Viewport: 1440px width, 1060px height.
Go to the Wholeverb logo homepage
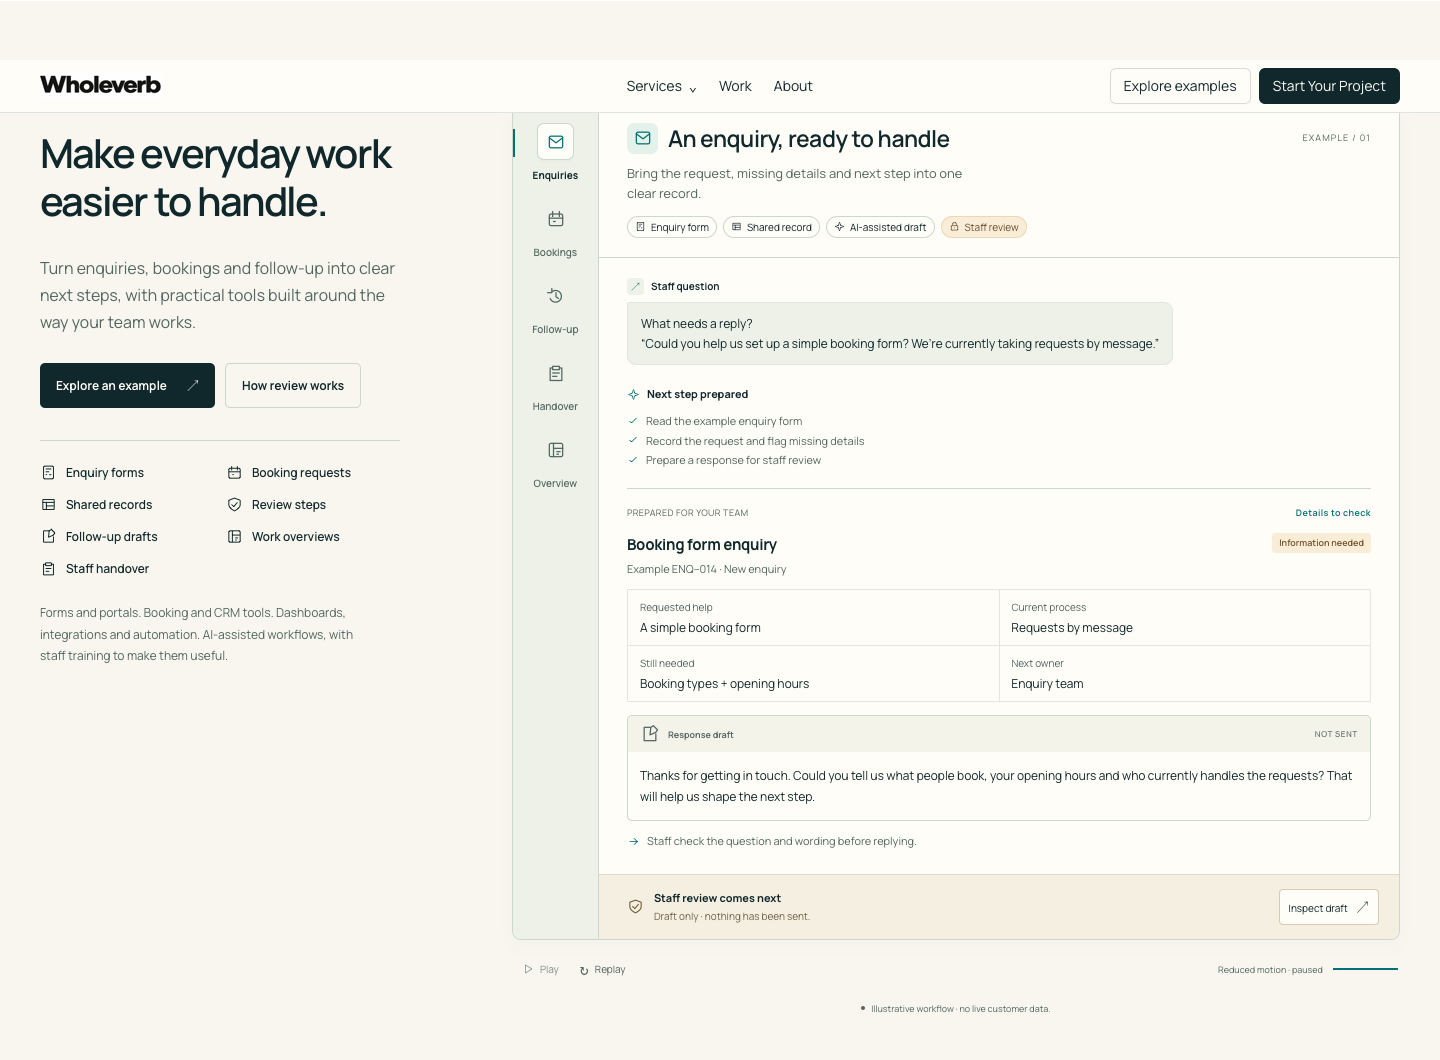(x=100, y=85)
